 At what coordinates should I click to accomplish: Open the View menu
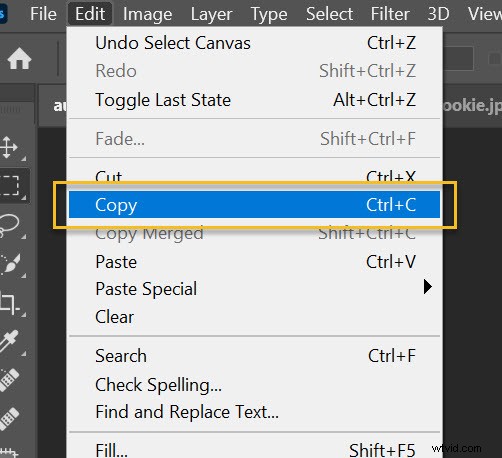(x=485, y=14)
